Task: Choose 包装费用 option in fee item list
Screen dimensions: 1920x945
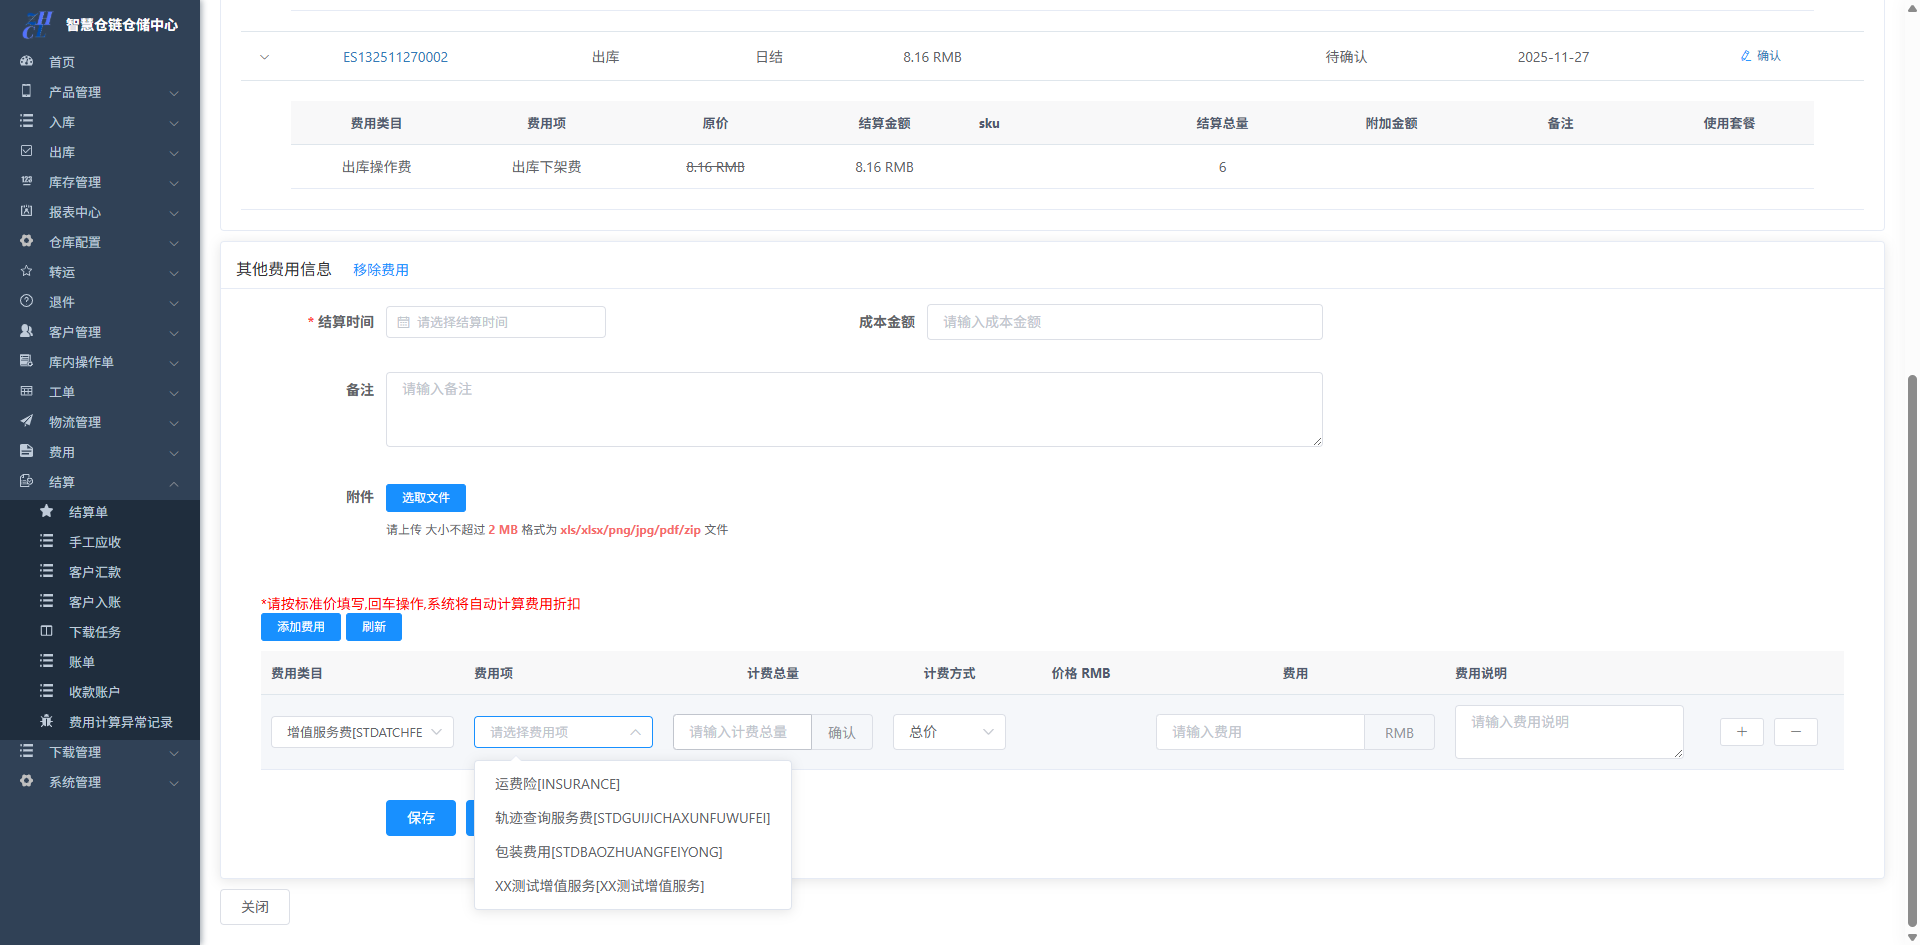Action: tap(608, 852)
